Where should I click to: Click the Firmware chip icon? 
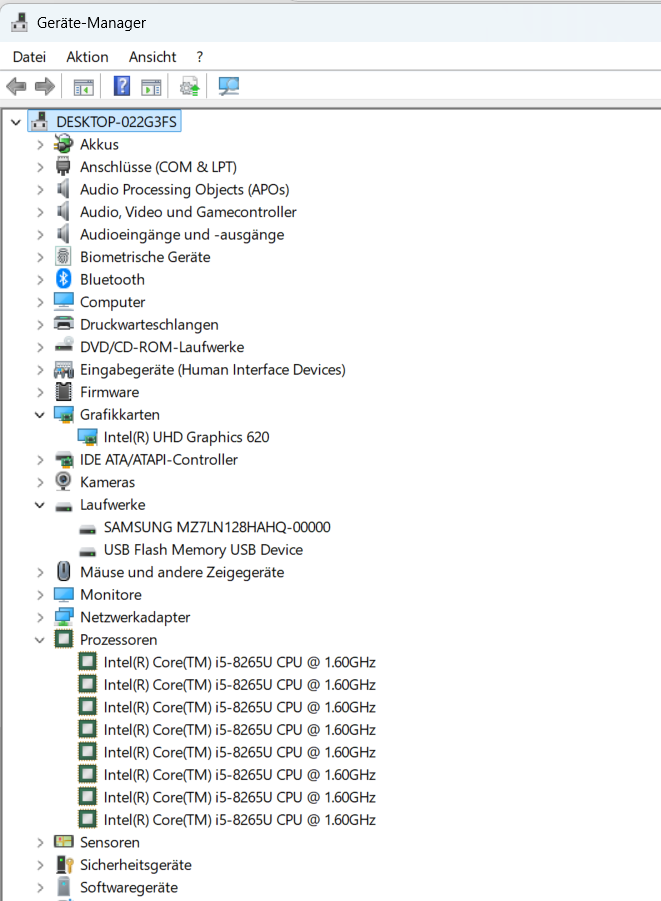point(63,392)
